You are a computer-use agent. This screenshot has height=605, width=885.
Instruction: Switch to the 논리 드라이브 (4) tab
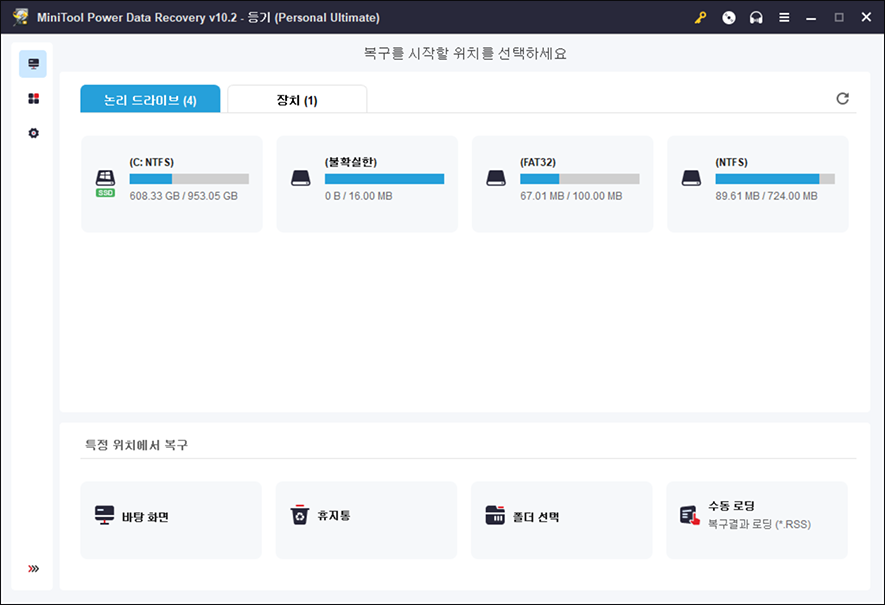click(x=150, y=99)
